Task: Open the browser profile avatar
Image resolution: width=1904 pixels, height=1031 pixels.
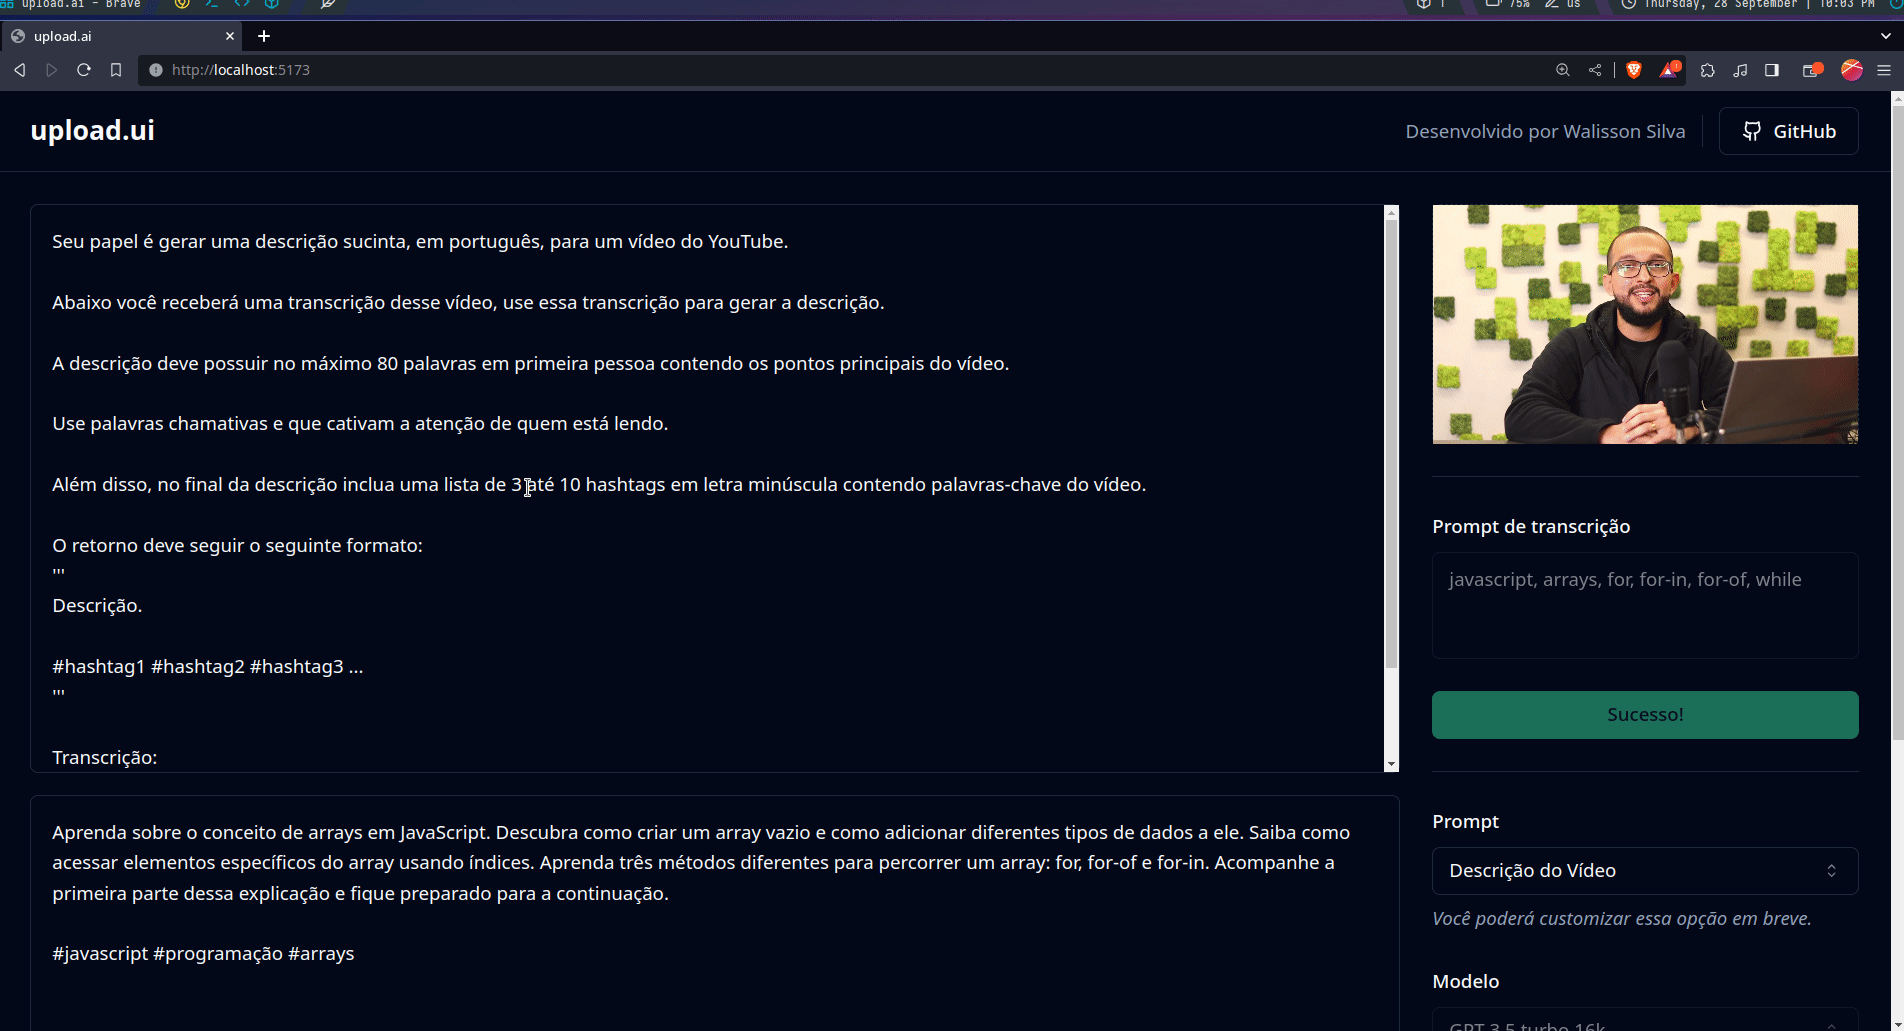Action: (1852, 70)
